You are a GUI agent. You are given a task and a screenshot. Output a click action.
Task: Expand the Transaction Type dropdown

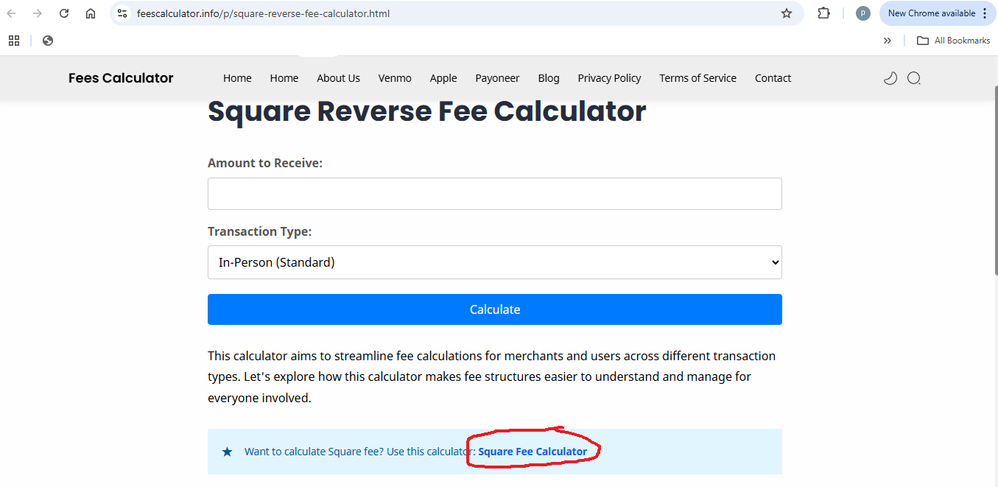(494, 262)
